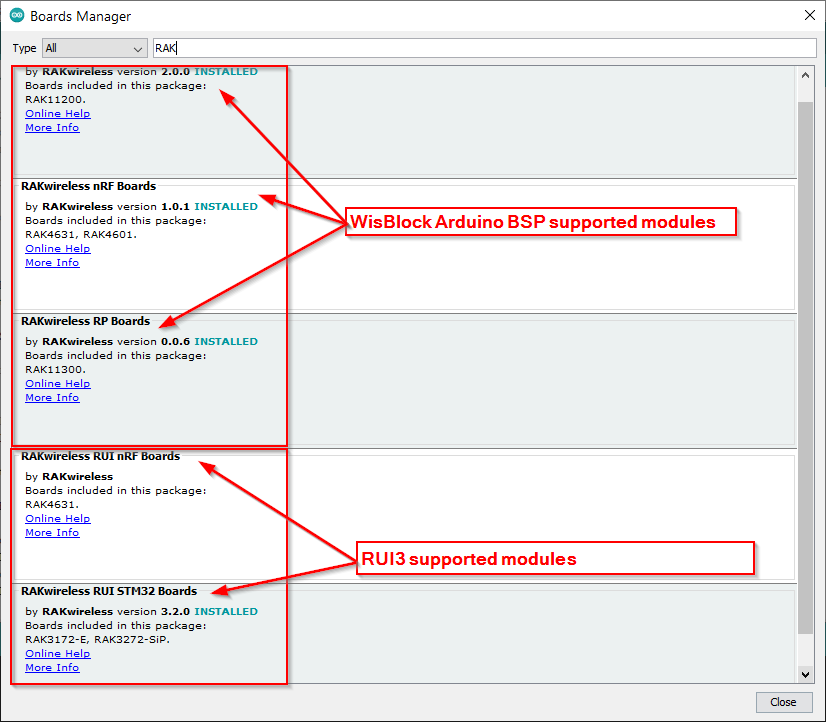Select the RAKwireless RP Boards title
826x722 pixels.
(x=85, y=321)
